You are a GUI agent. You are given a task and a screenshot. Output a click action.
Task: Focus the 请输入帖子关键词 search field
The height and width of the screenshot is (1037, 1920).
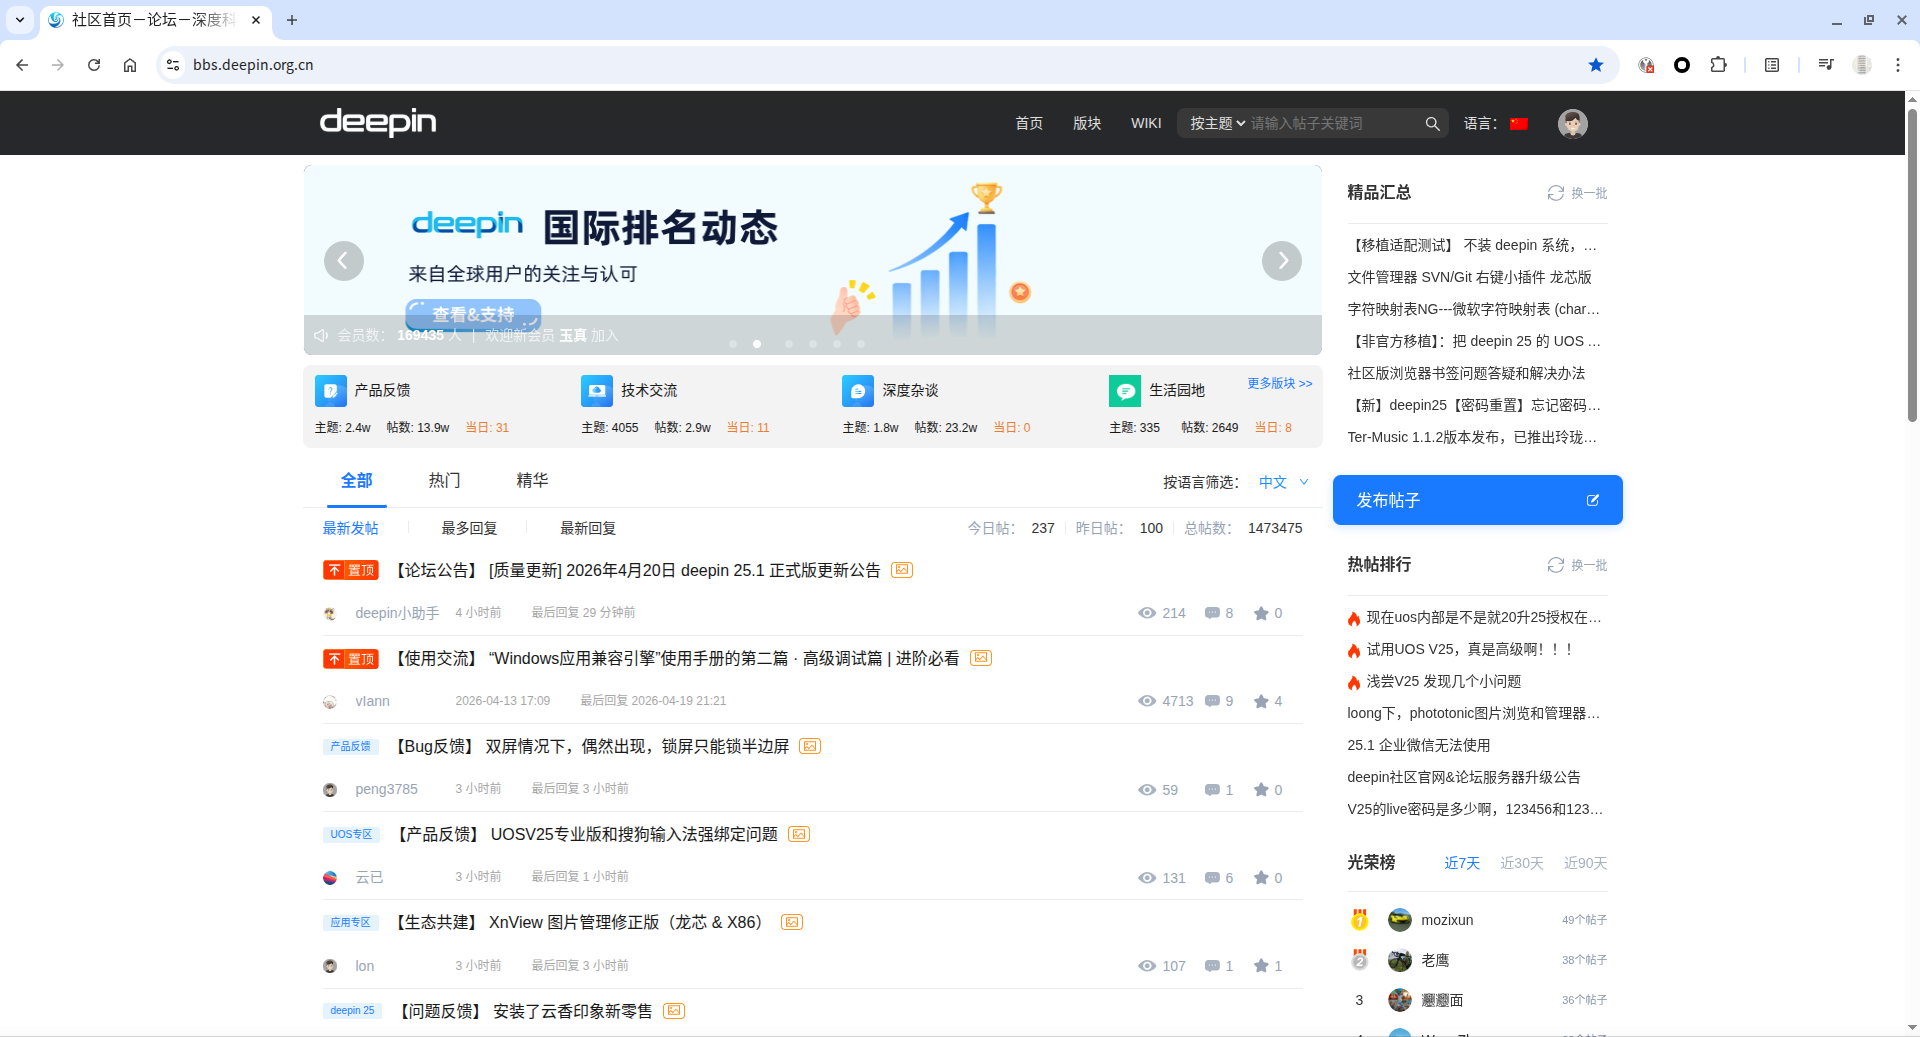tap(1333, 123)
